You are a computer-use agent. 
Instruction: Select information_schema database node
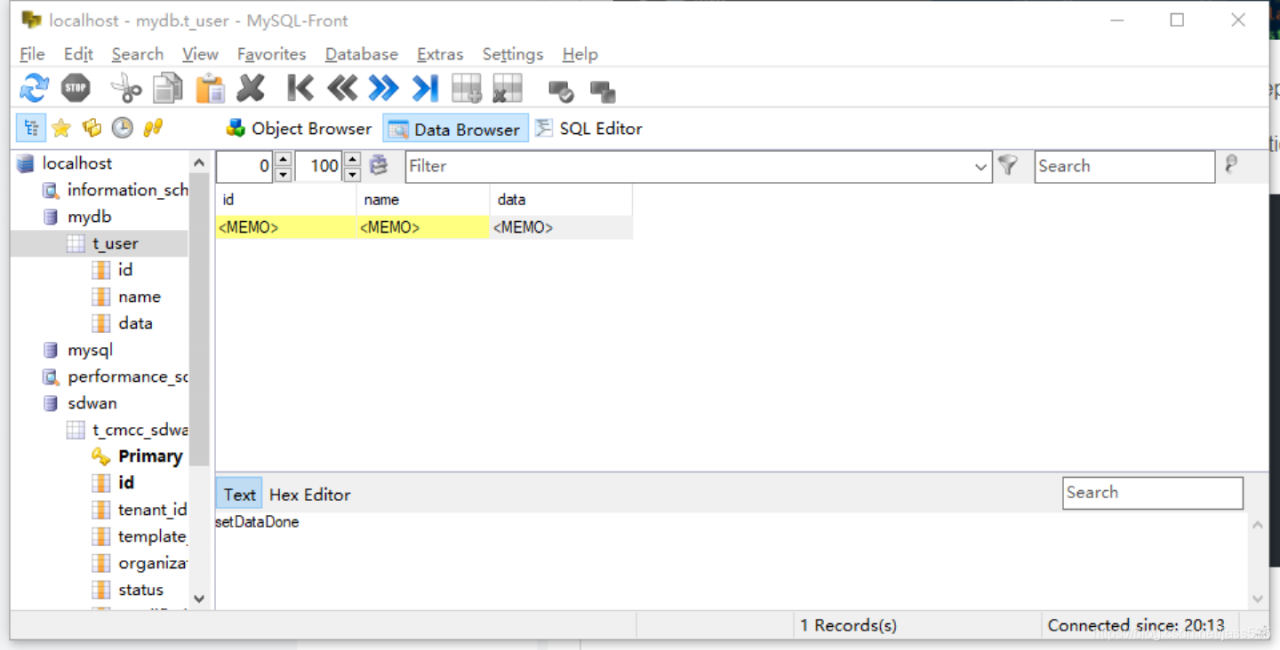click(127, 190)
